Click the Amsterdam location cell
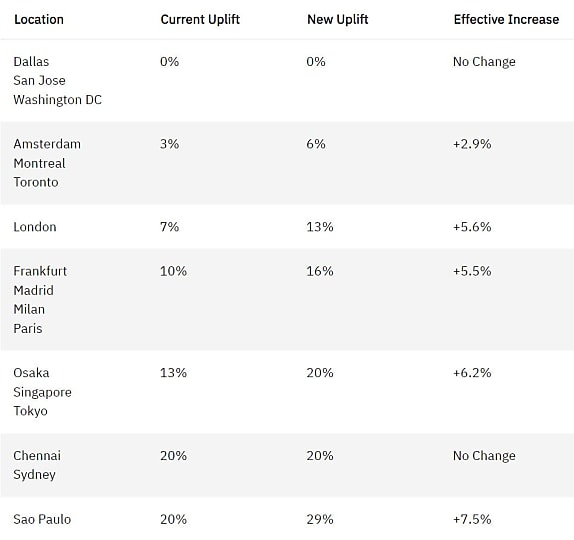 (x=47, y=144)
